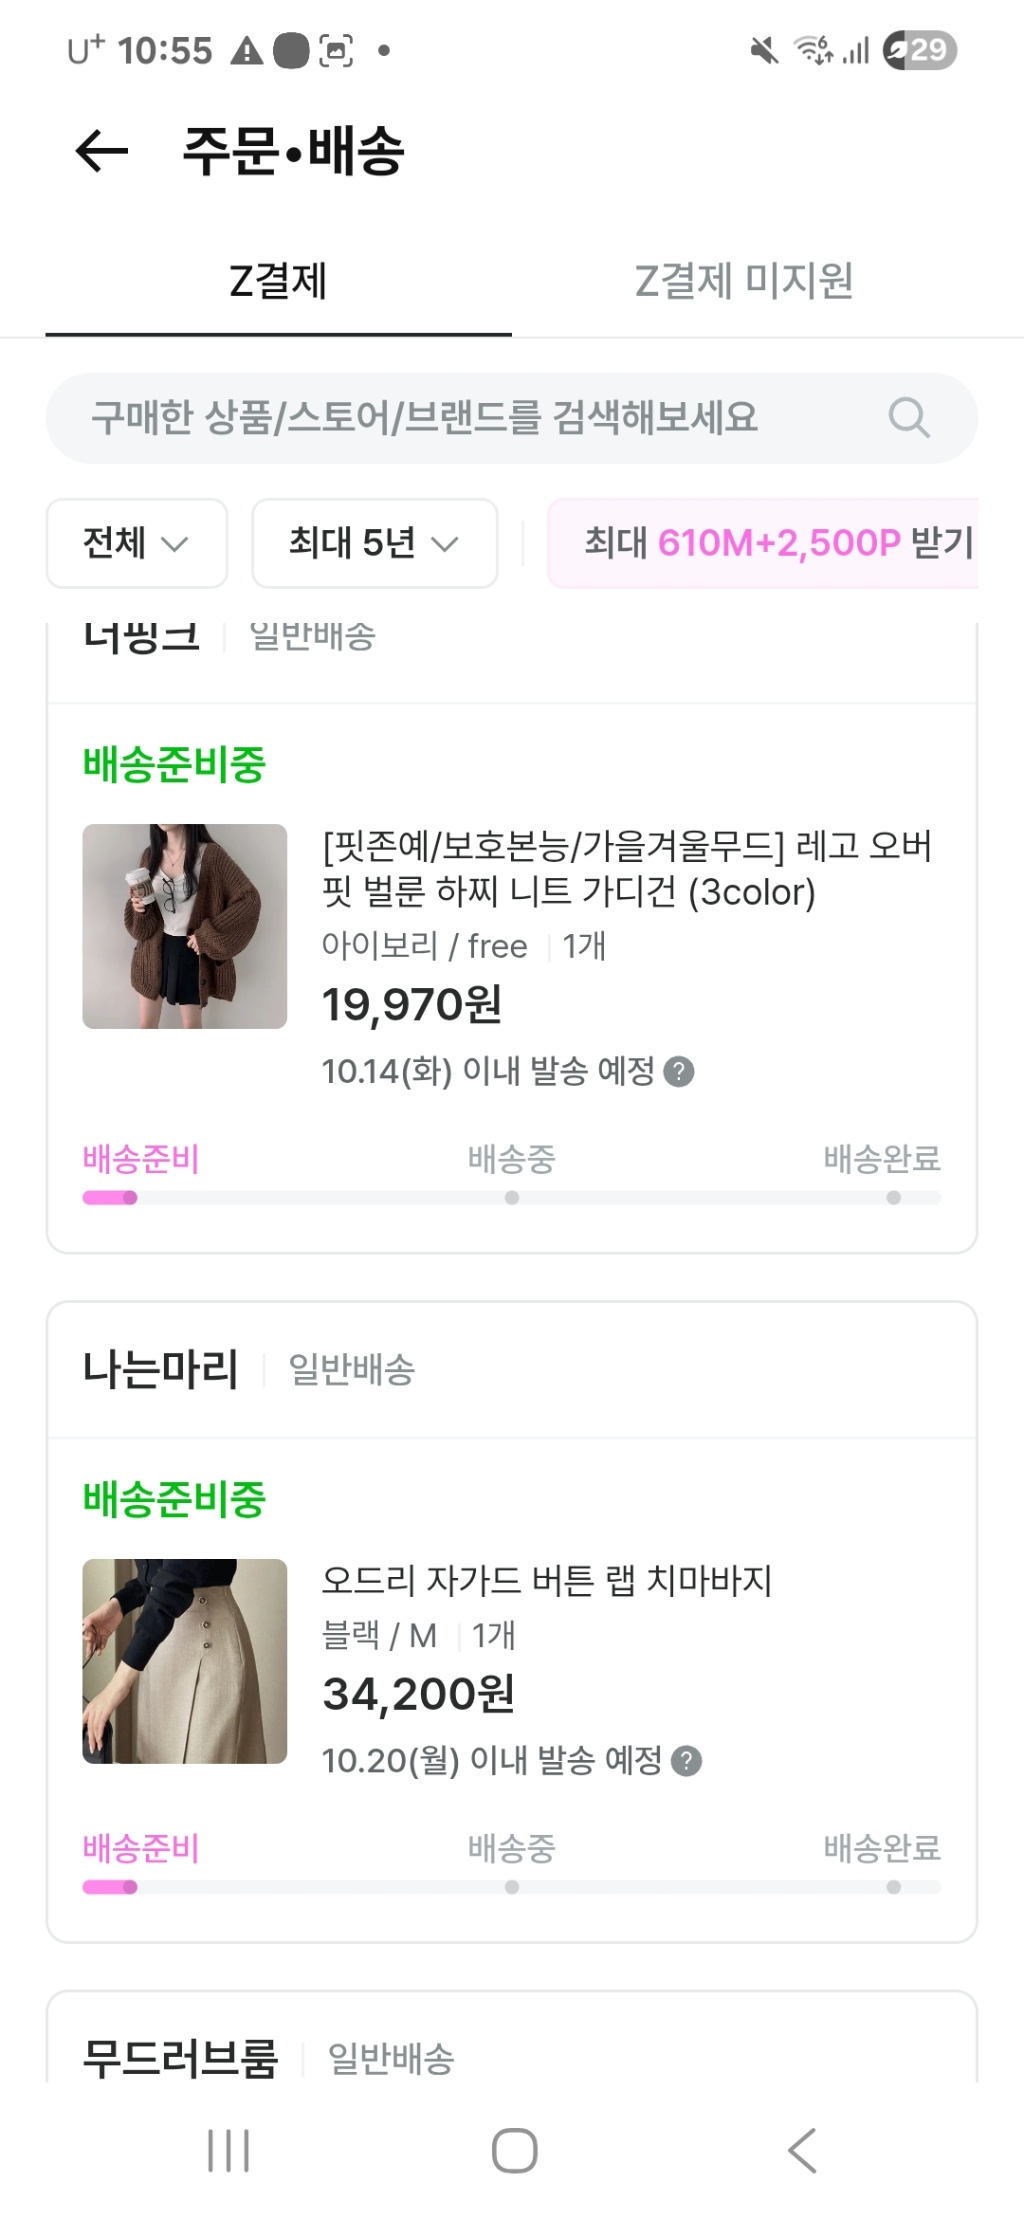
Task: Tap the back arrow beside 주문•배송
Action: tap(102, 151)
